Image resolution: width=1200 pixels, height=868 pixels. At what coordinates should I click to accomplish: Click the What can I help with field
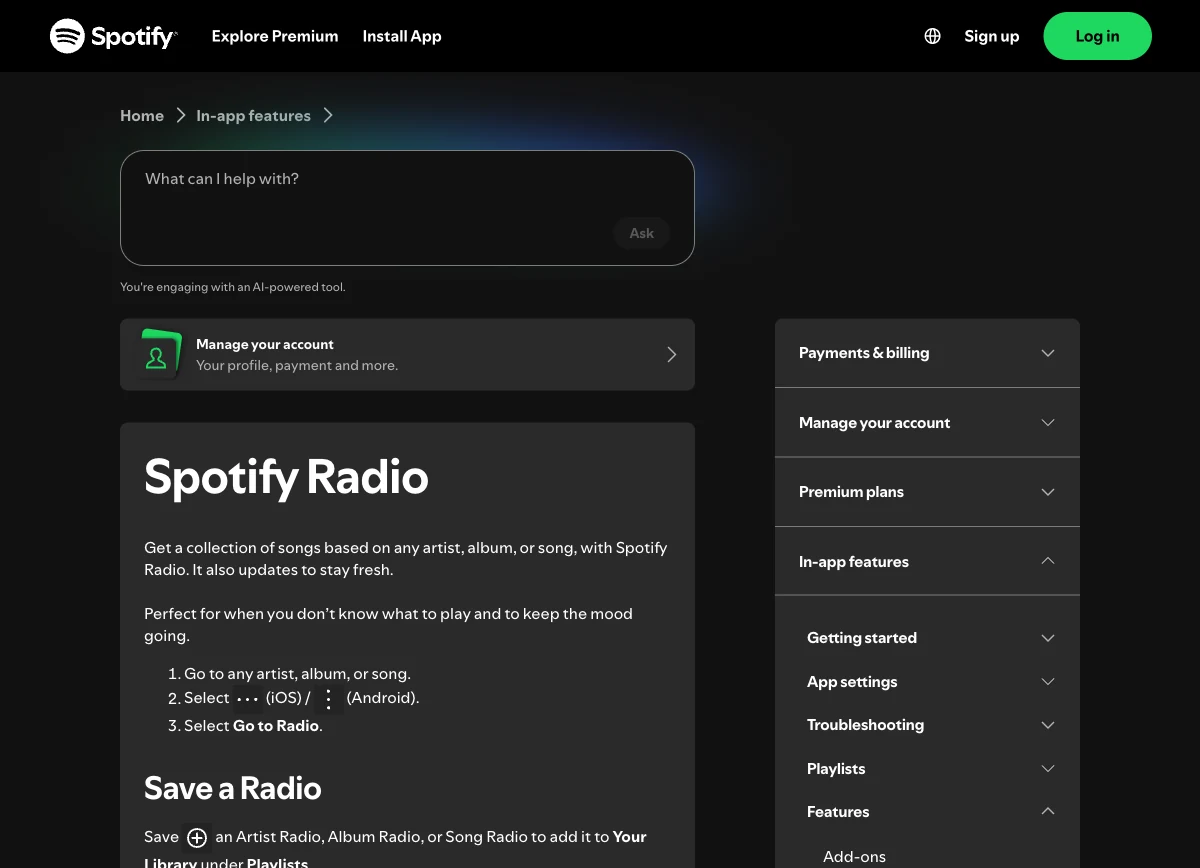407,208
